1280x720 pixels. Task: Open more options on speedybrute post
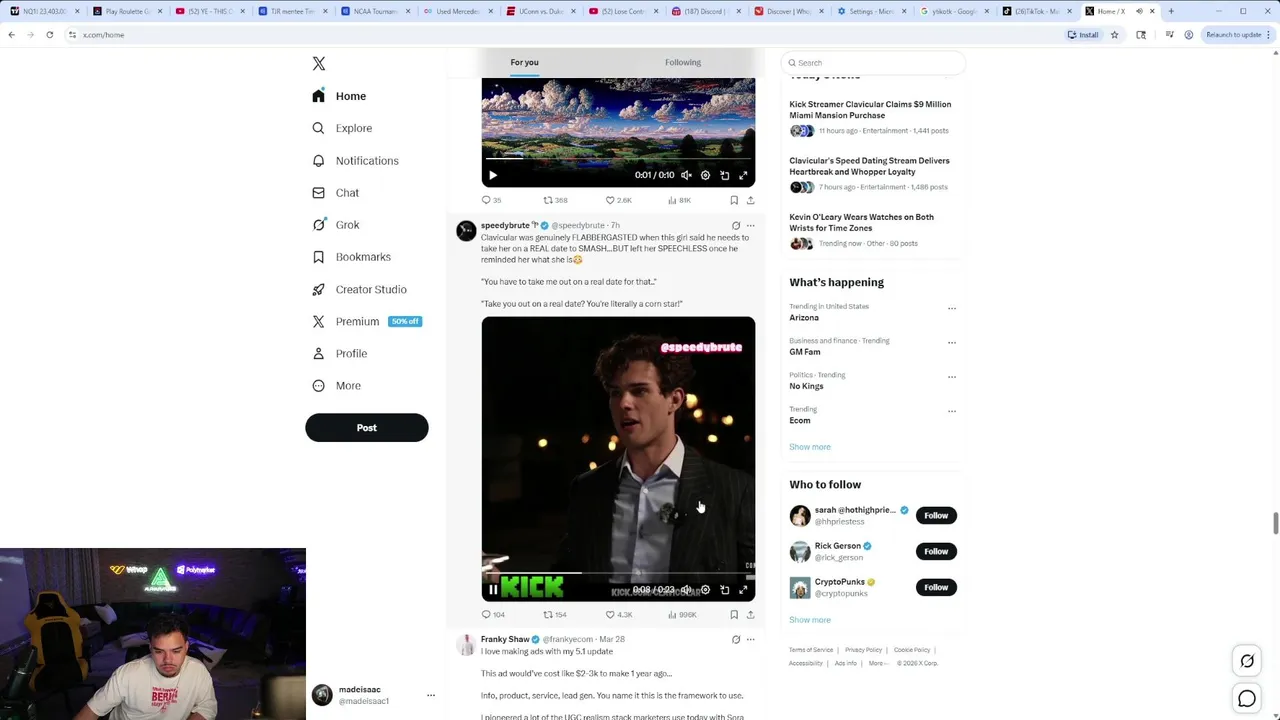(751, 225)
